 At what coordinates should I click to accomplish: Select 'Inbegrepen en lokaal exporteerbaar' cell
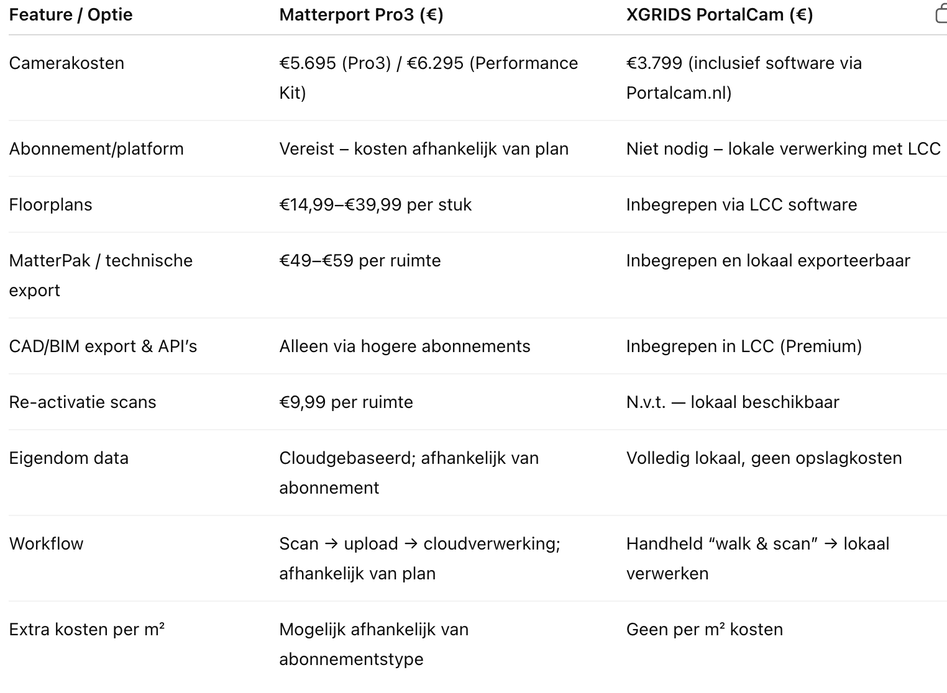[768, 260]
